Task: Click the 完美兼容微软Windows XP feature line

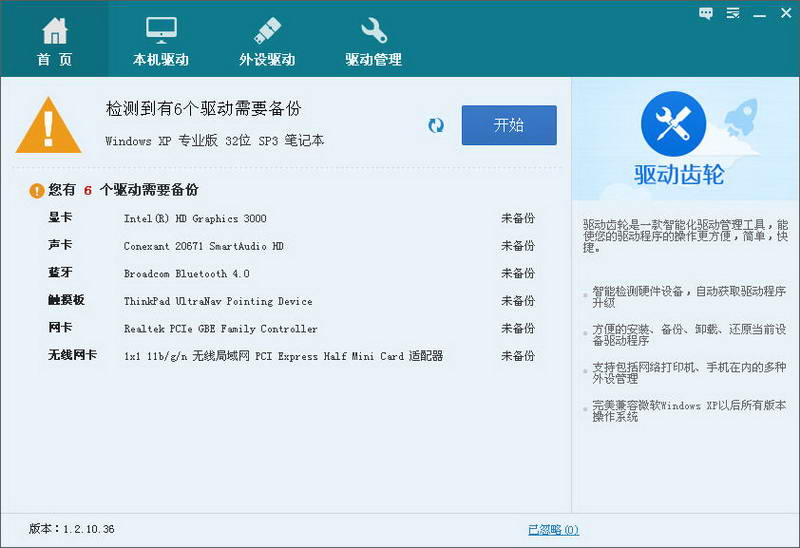Action: (689, 411)
